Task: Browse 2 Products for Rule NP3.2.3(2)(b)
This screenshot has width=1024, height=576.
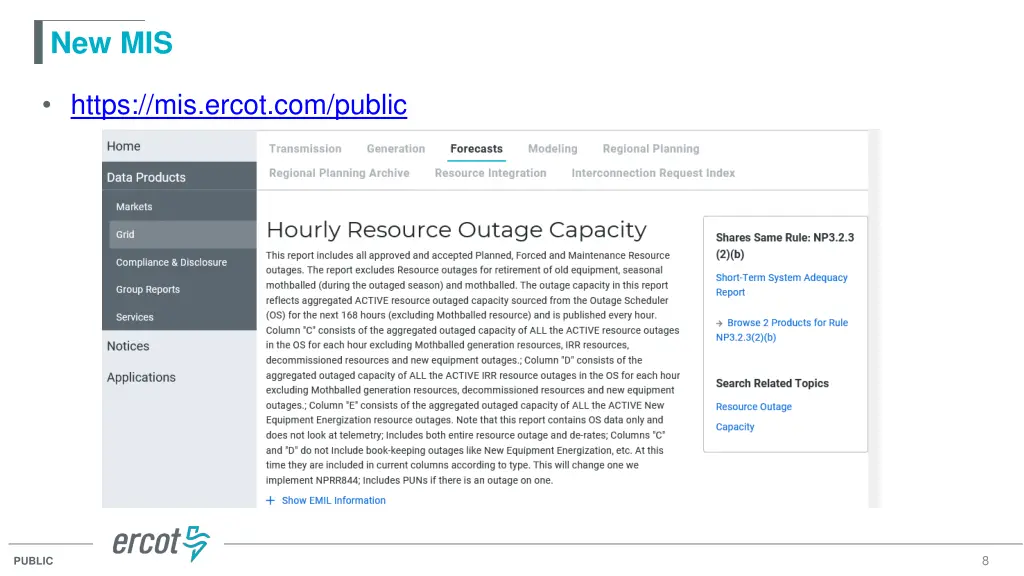Action: [x=782, y=330]
